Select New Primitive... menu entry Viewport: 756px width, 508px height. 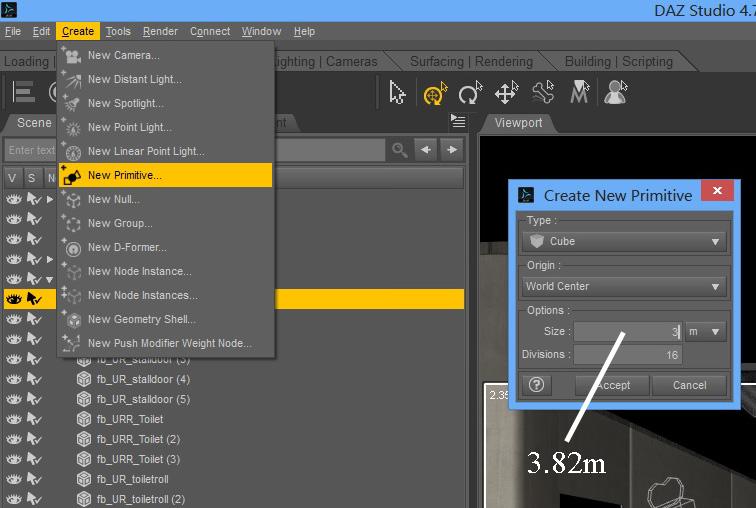tap(165, 175)
